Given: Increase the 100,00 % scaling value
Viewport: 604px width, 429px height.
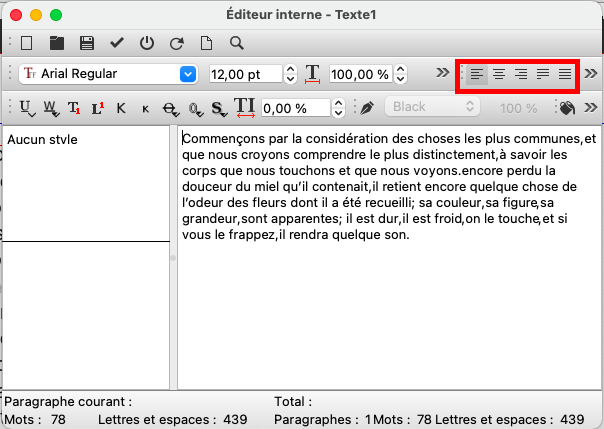Looking at the screenshot, I should pos(401,69).
